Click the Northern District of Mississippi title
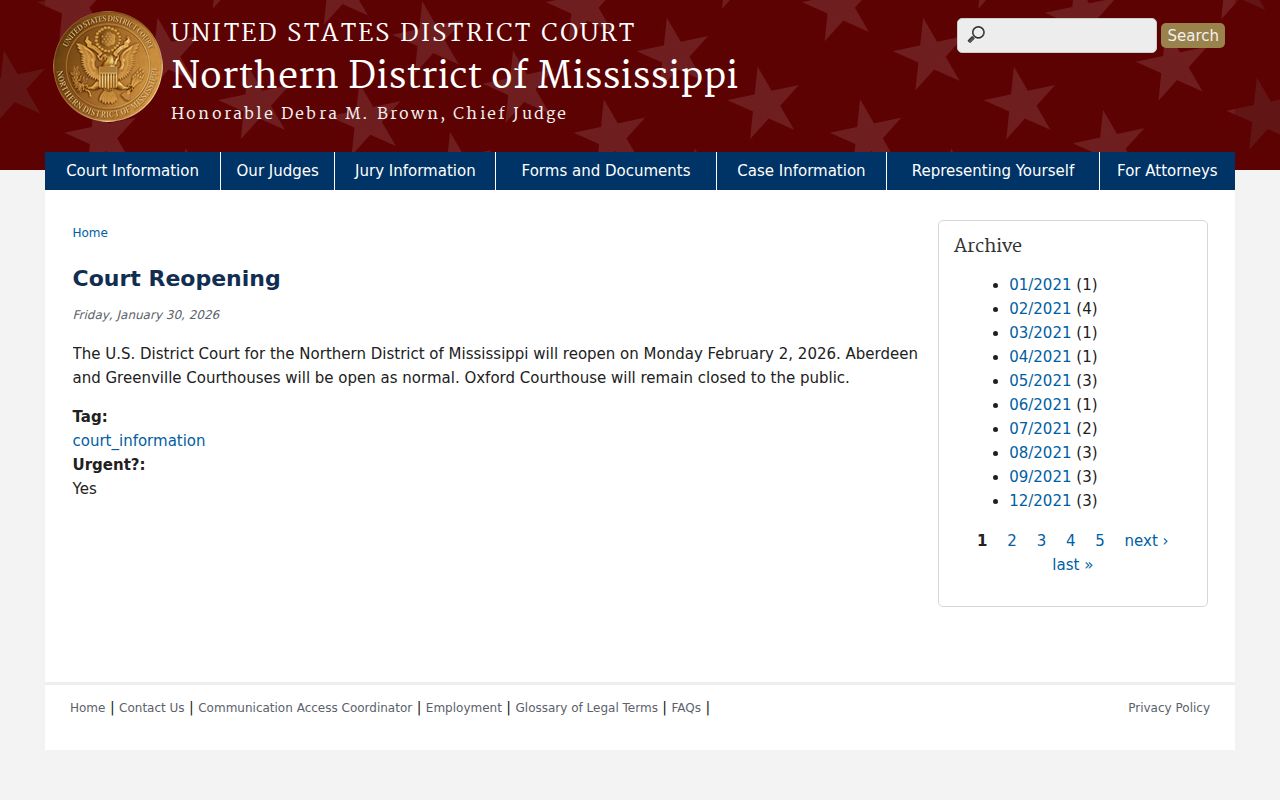1280x800 pixels. (454, 75)
